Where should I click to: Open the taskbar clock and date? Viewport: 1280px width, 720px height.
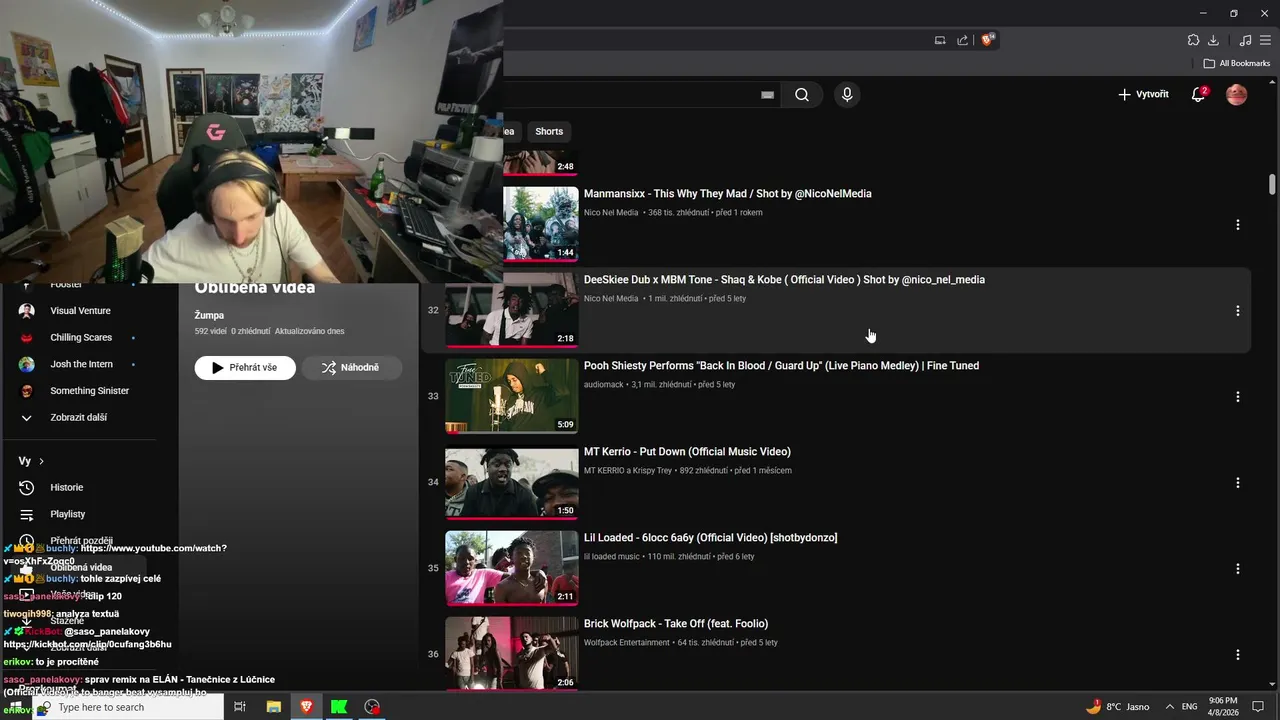pos(1223,707)
